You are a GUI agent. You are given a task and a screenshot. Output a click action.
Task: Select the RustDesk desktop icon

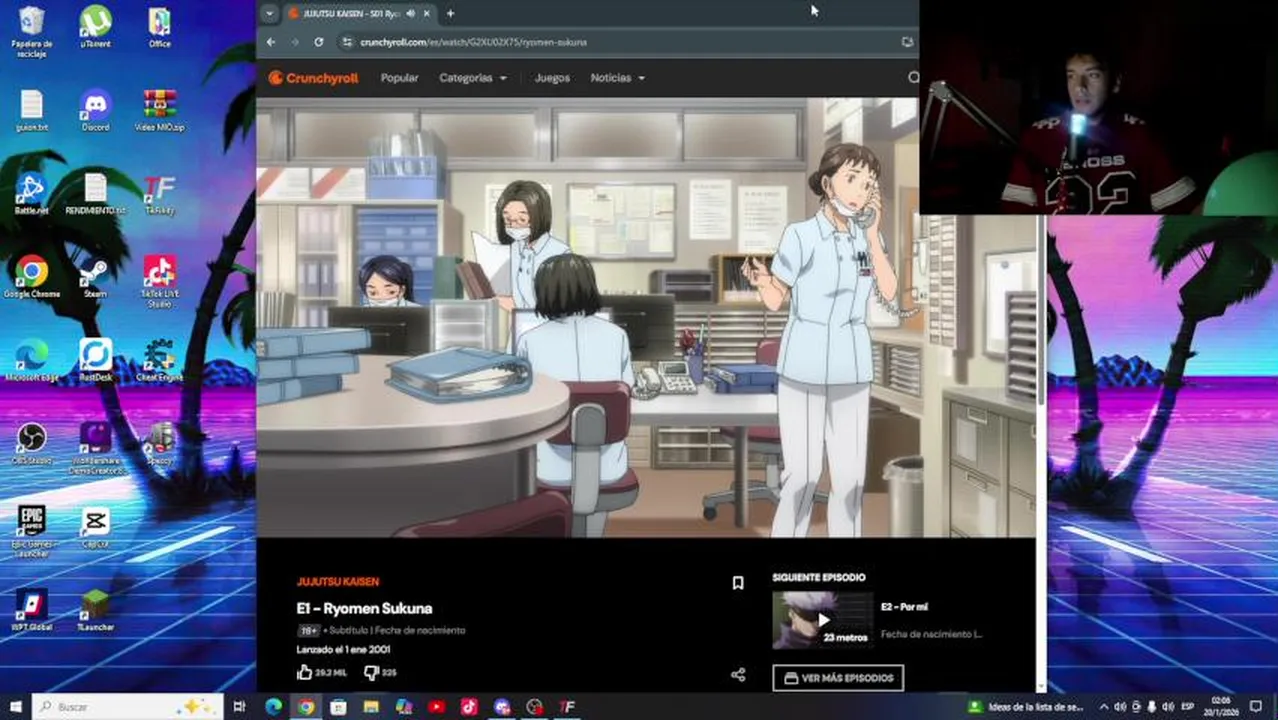tap(96, 360)
